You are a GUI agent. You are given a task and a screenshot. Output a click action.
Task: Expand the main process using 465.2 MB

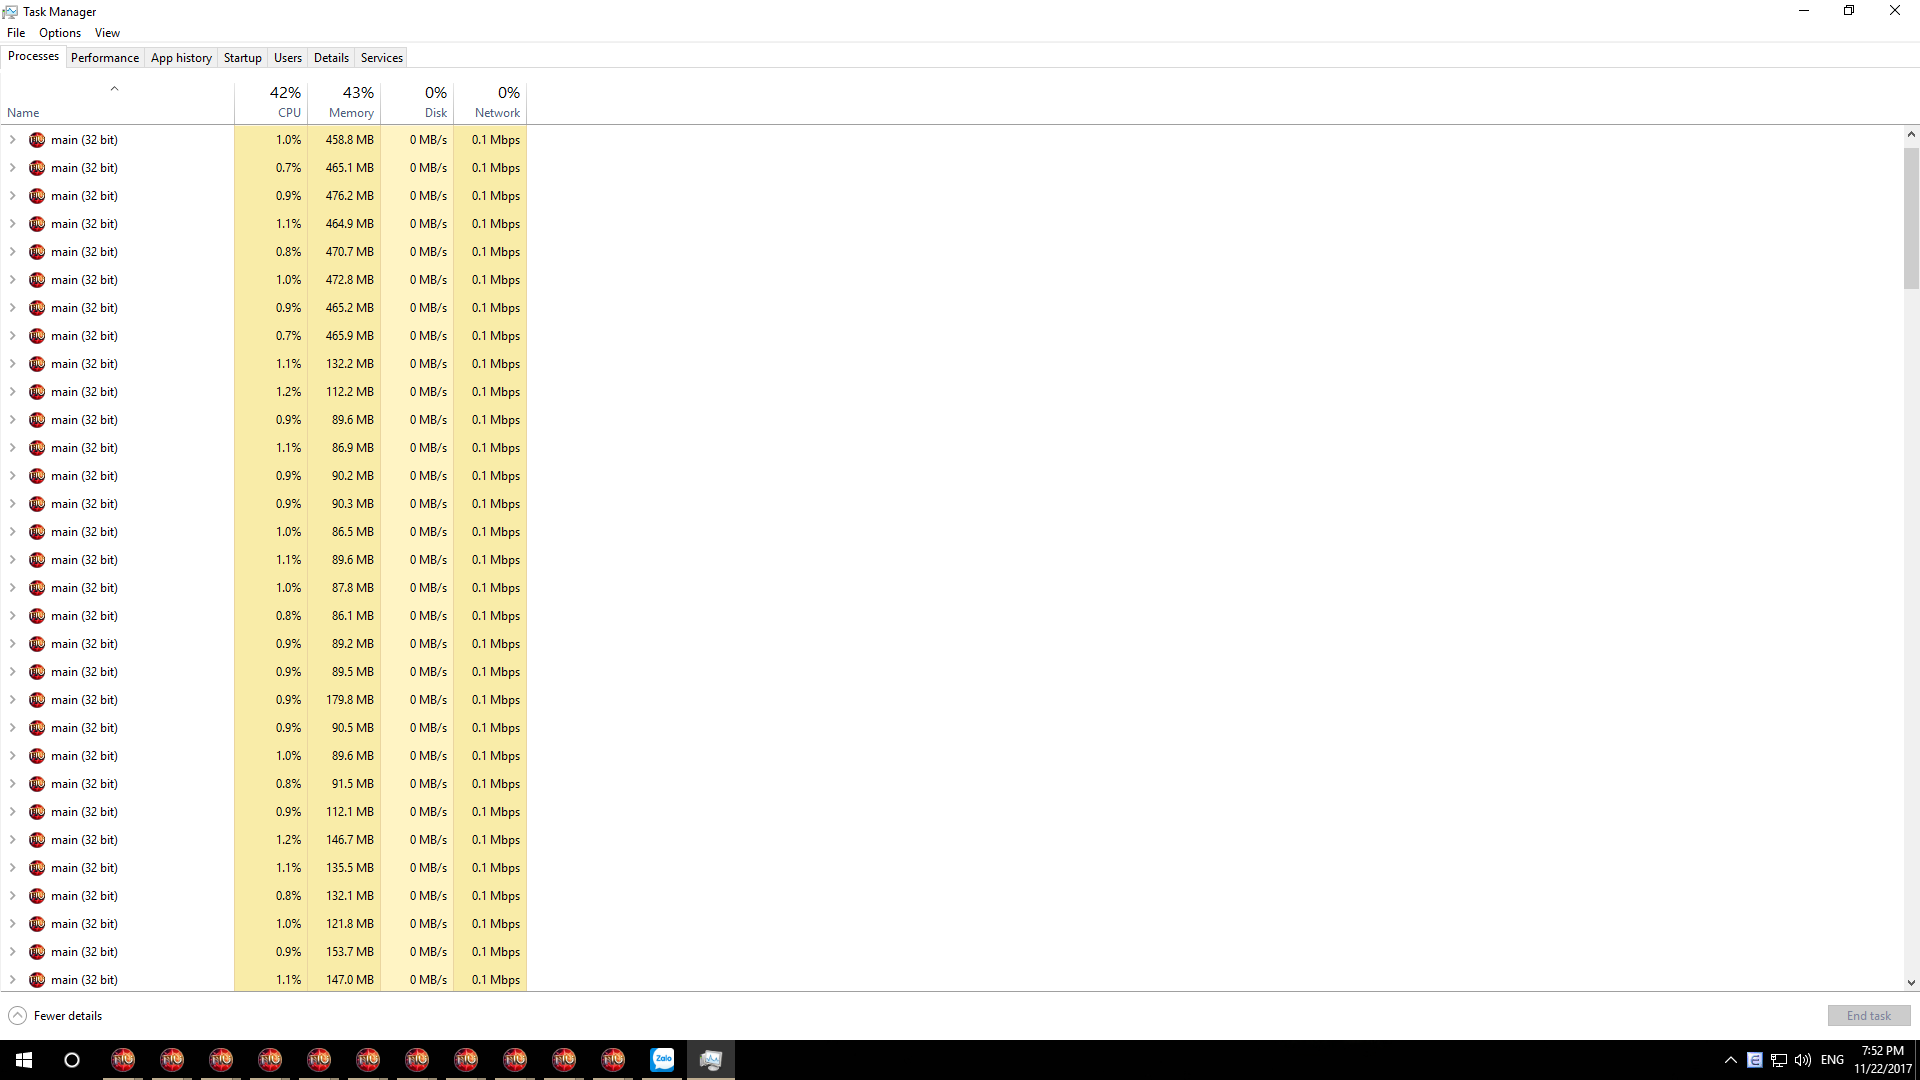coord(13,308)
